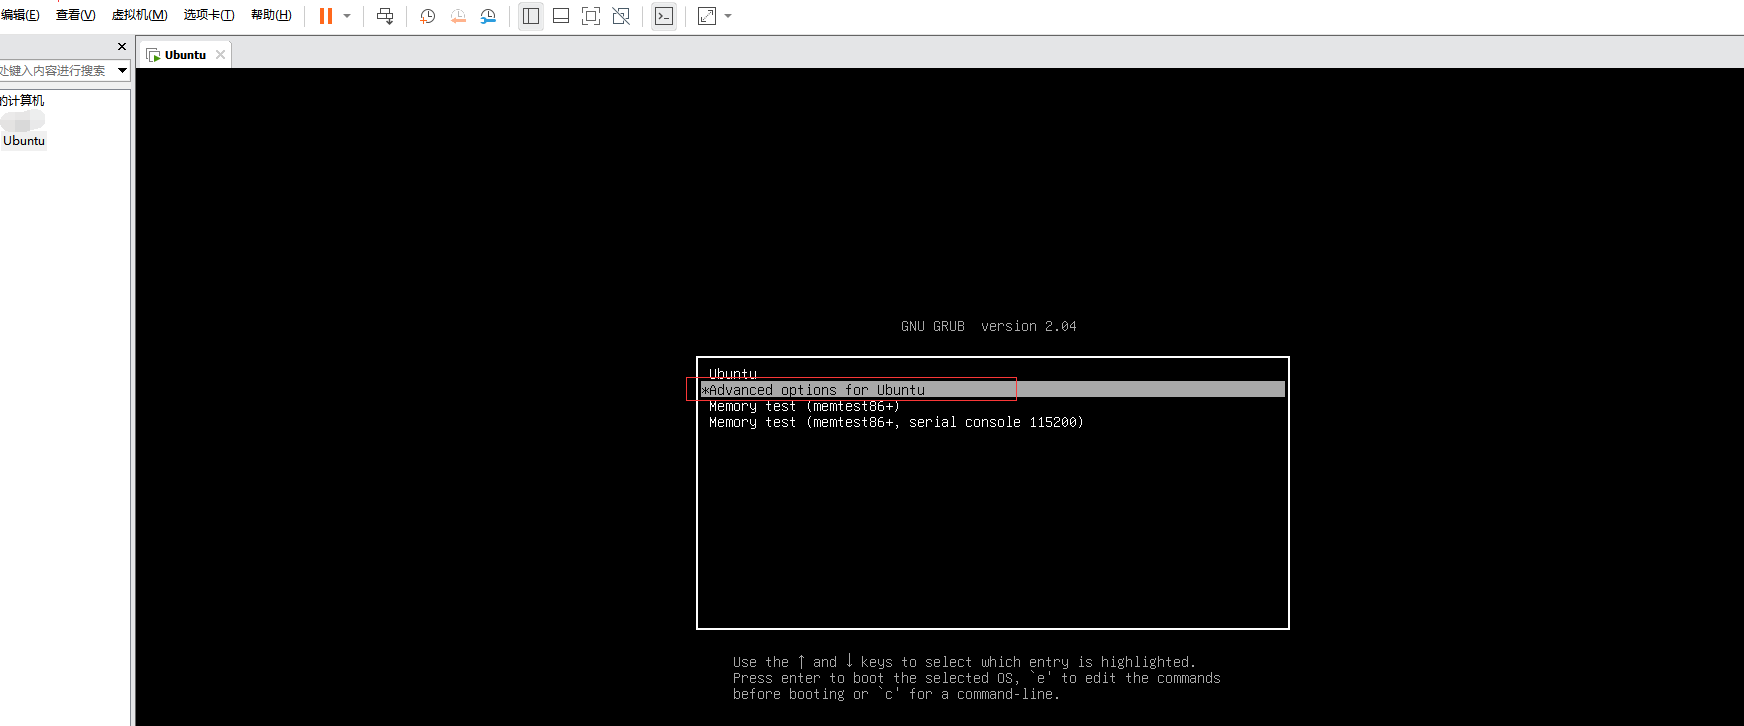Viewport: 1744px width, 726px height.
Task: Send Ctrl+Alt+Del to the virtual machine
Action: coord(385,16)
